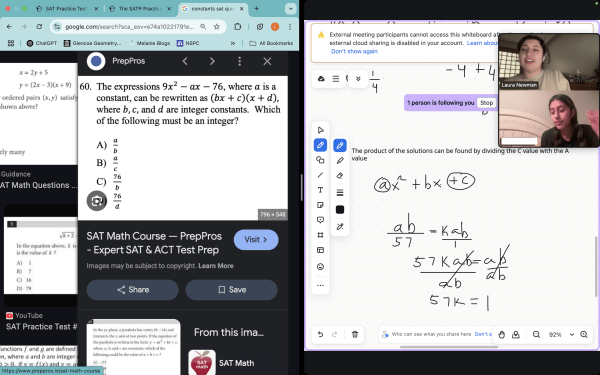Select the active pen in pen submenu
This screenshot has width=600, height=375.
point(340,145)
